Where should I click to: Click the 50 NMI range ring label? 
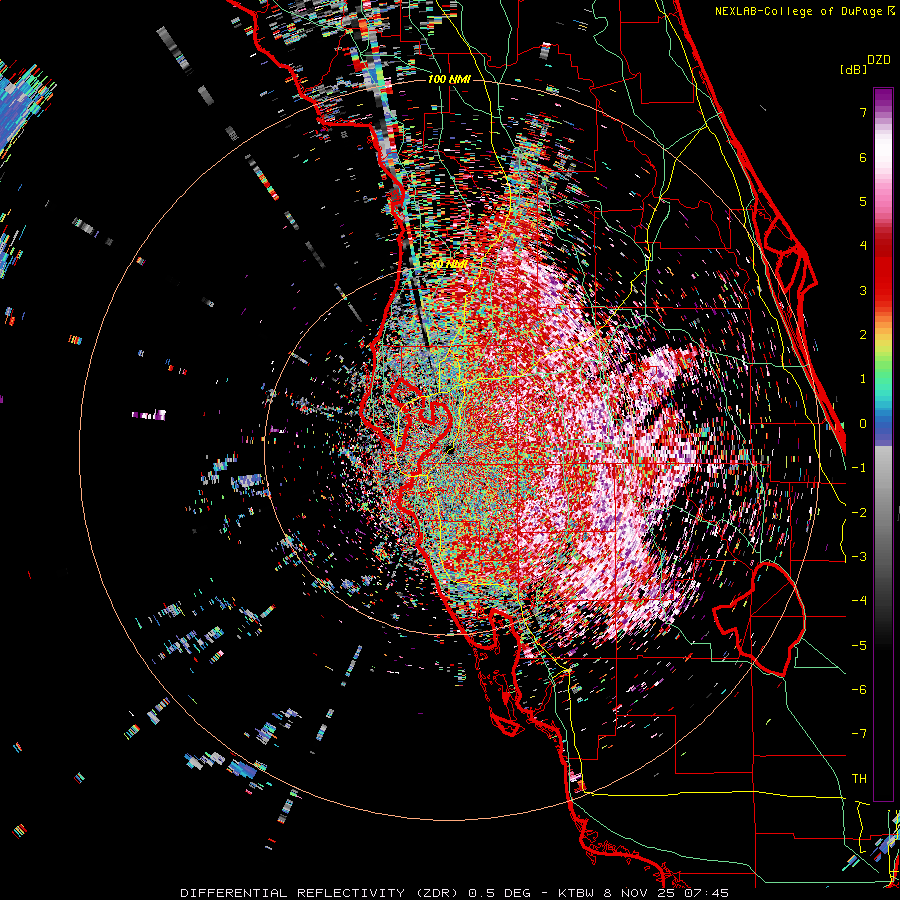tap(448, 265)
